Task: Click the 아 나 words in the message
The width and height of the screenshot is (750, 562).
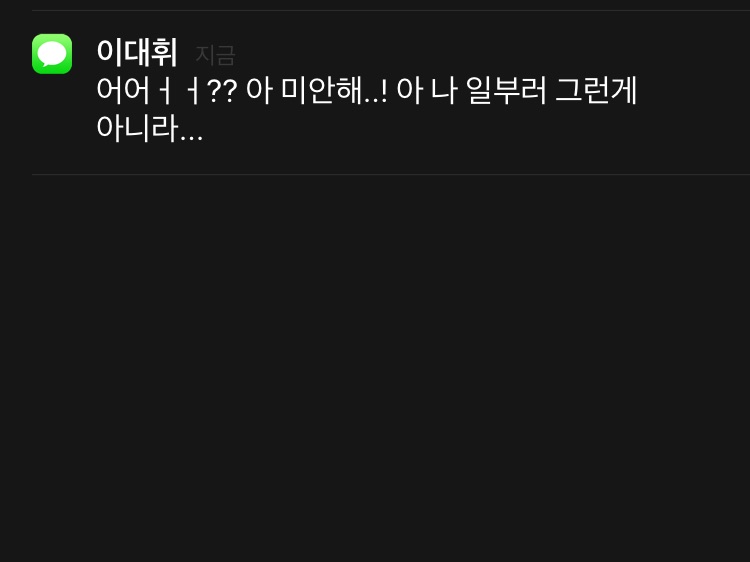Action: [x=426, y=90]
